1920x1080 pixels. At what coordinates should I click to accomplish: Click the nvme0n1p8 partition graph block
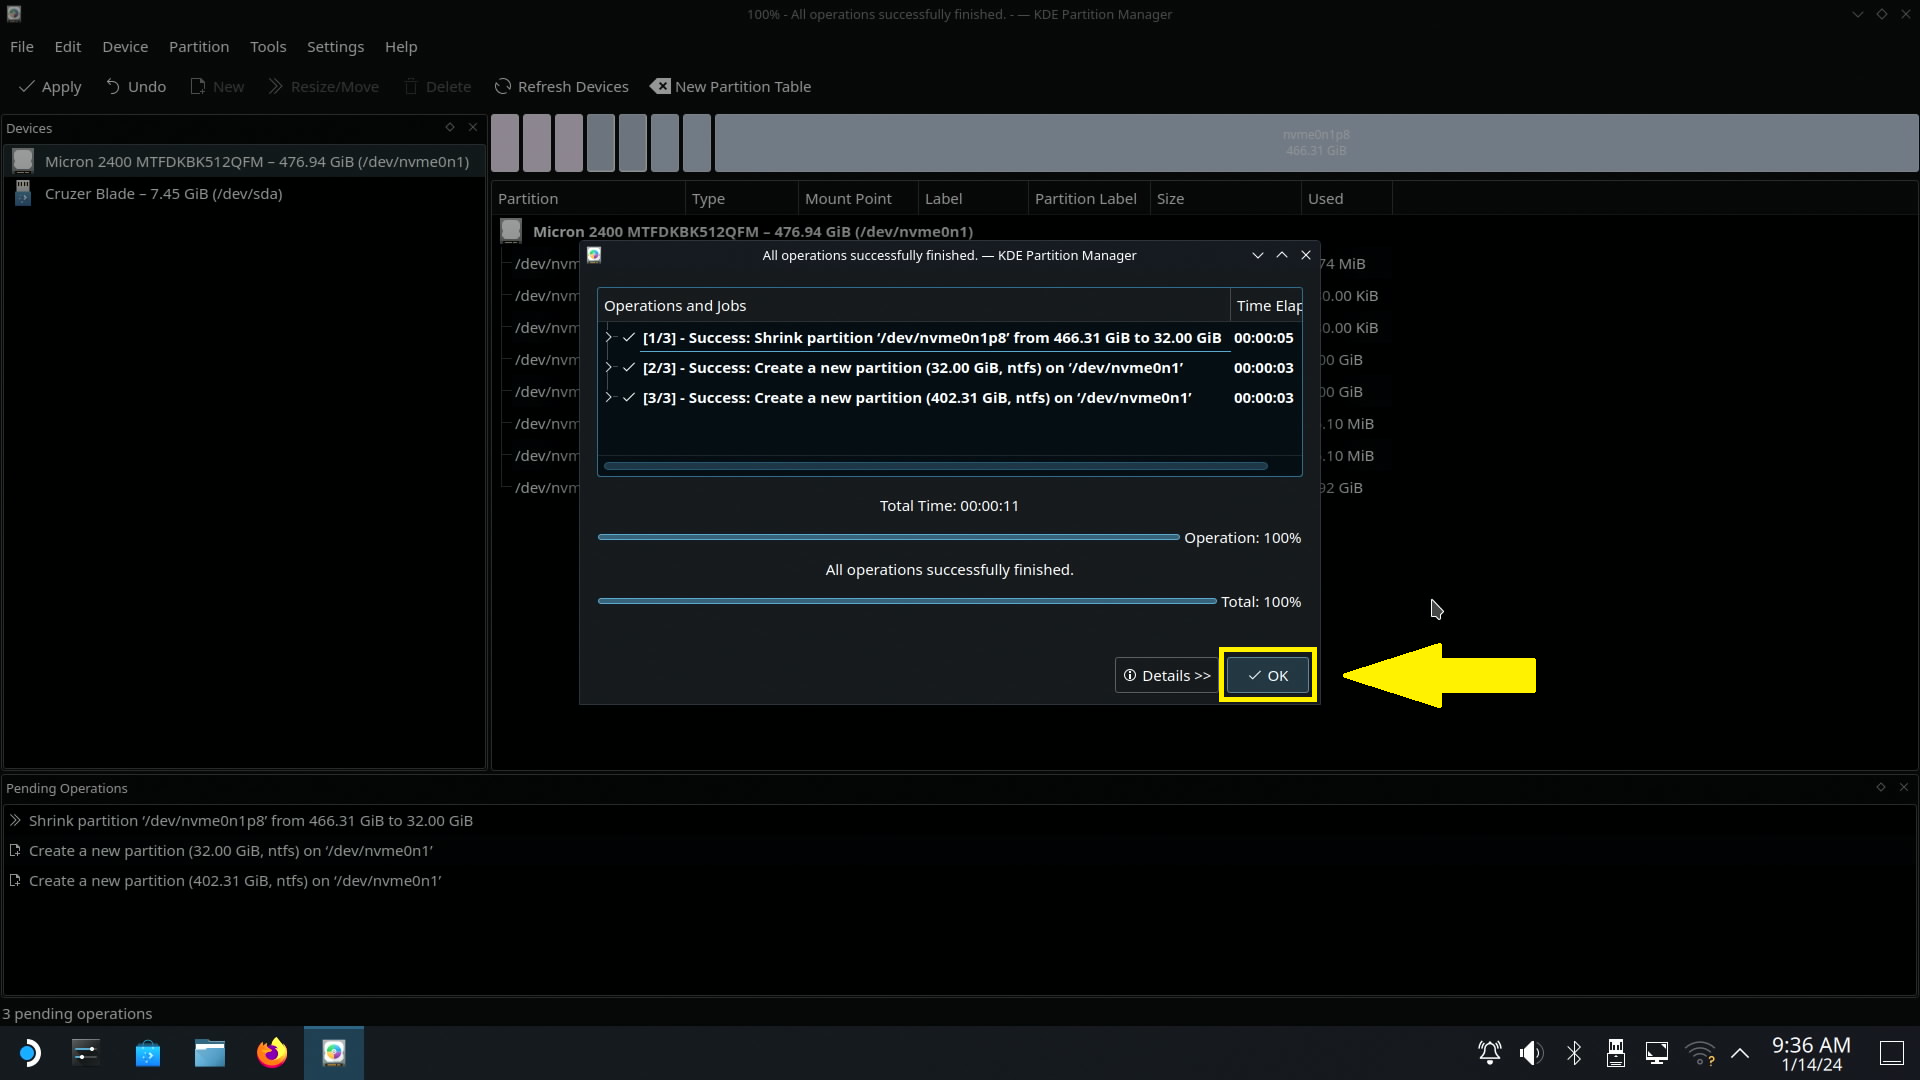click(x=1316, y=143)
